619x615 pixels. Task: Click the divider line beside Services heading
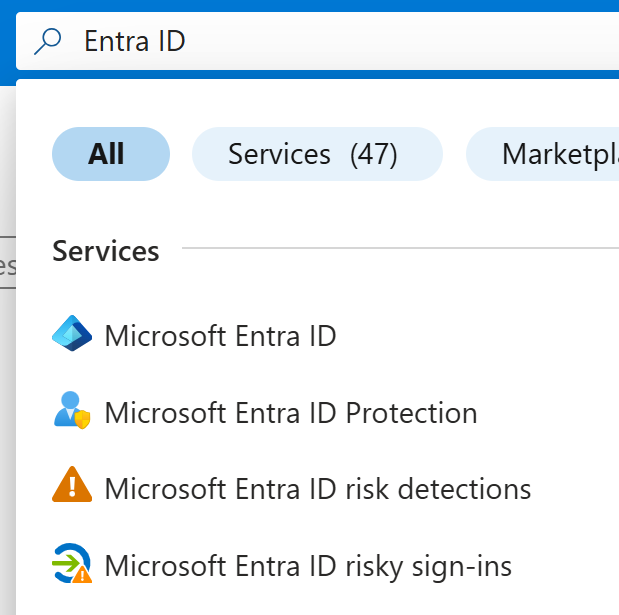[x=400, y=248]
